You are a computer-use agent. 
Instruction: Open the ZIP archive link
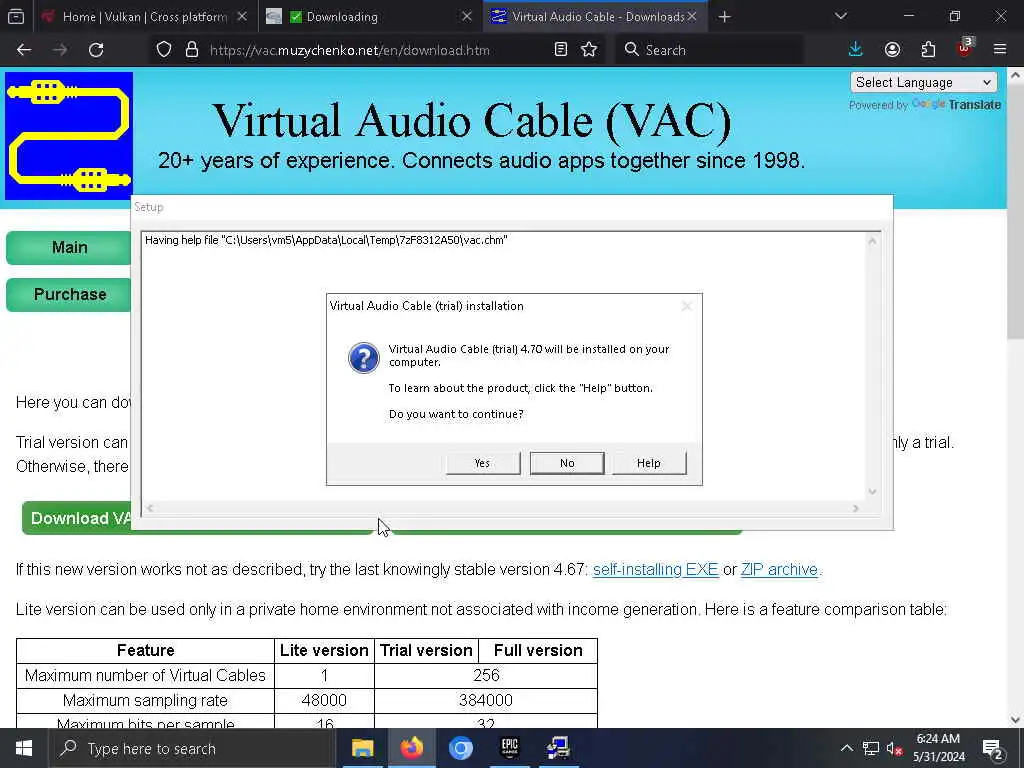tap(779, 569)
